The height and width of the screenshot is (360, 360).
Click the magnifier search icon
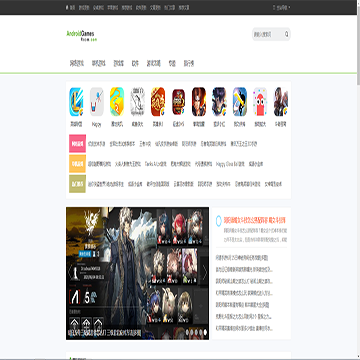pyautogui.click(x=286, y=34)
